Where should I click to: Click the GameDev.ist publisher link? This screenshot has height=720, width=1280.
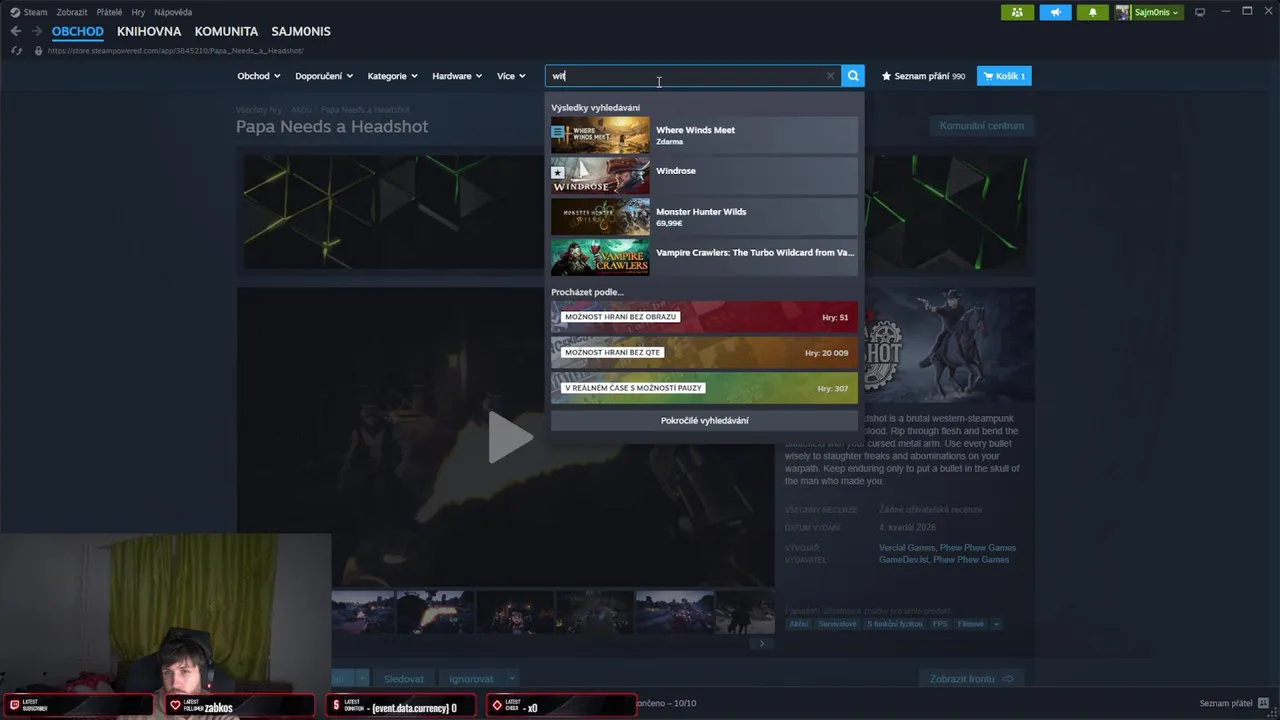[903, 560]
